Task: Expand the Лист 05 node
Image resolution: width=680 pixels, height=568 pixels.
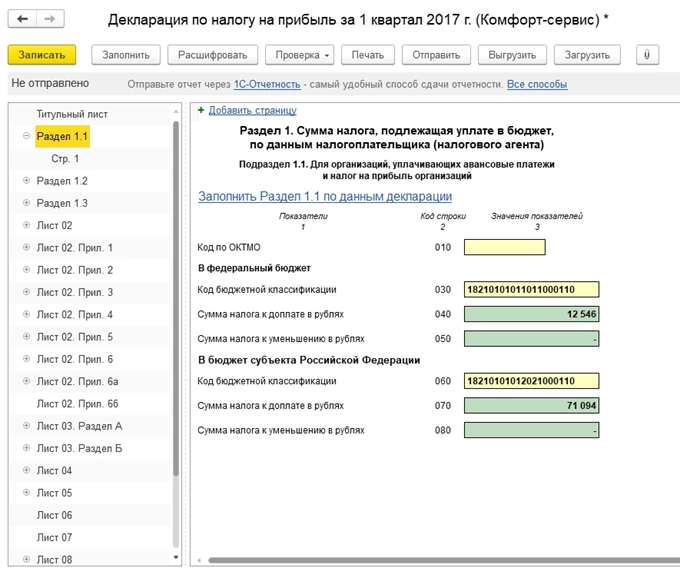Action: click(x=26, y=493)
